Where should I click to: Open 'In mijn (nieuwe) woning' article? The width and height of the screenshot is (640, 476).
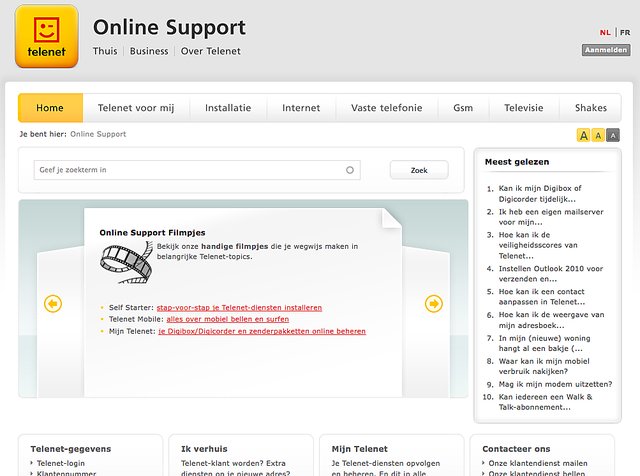pos(544,343)
